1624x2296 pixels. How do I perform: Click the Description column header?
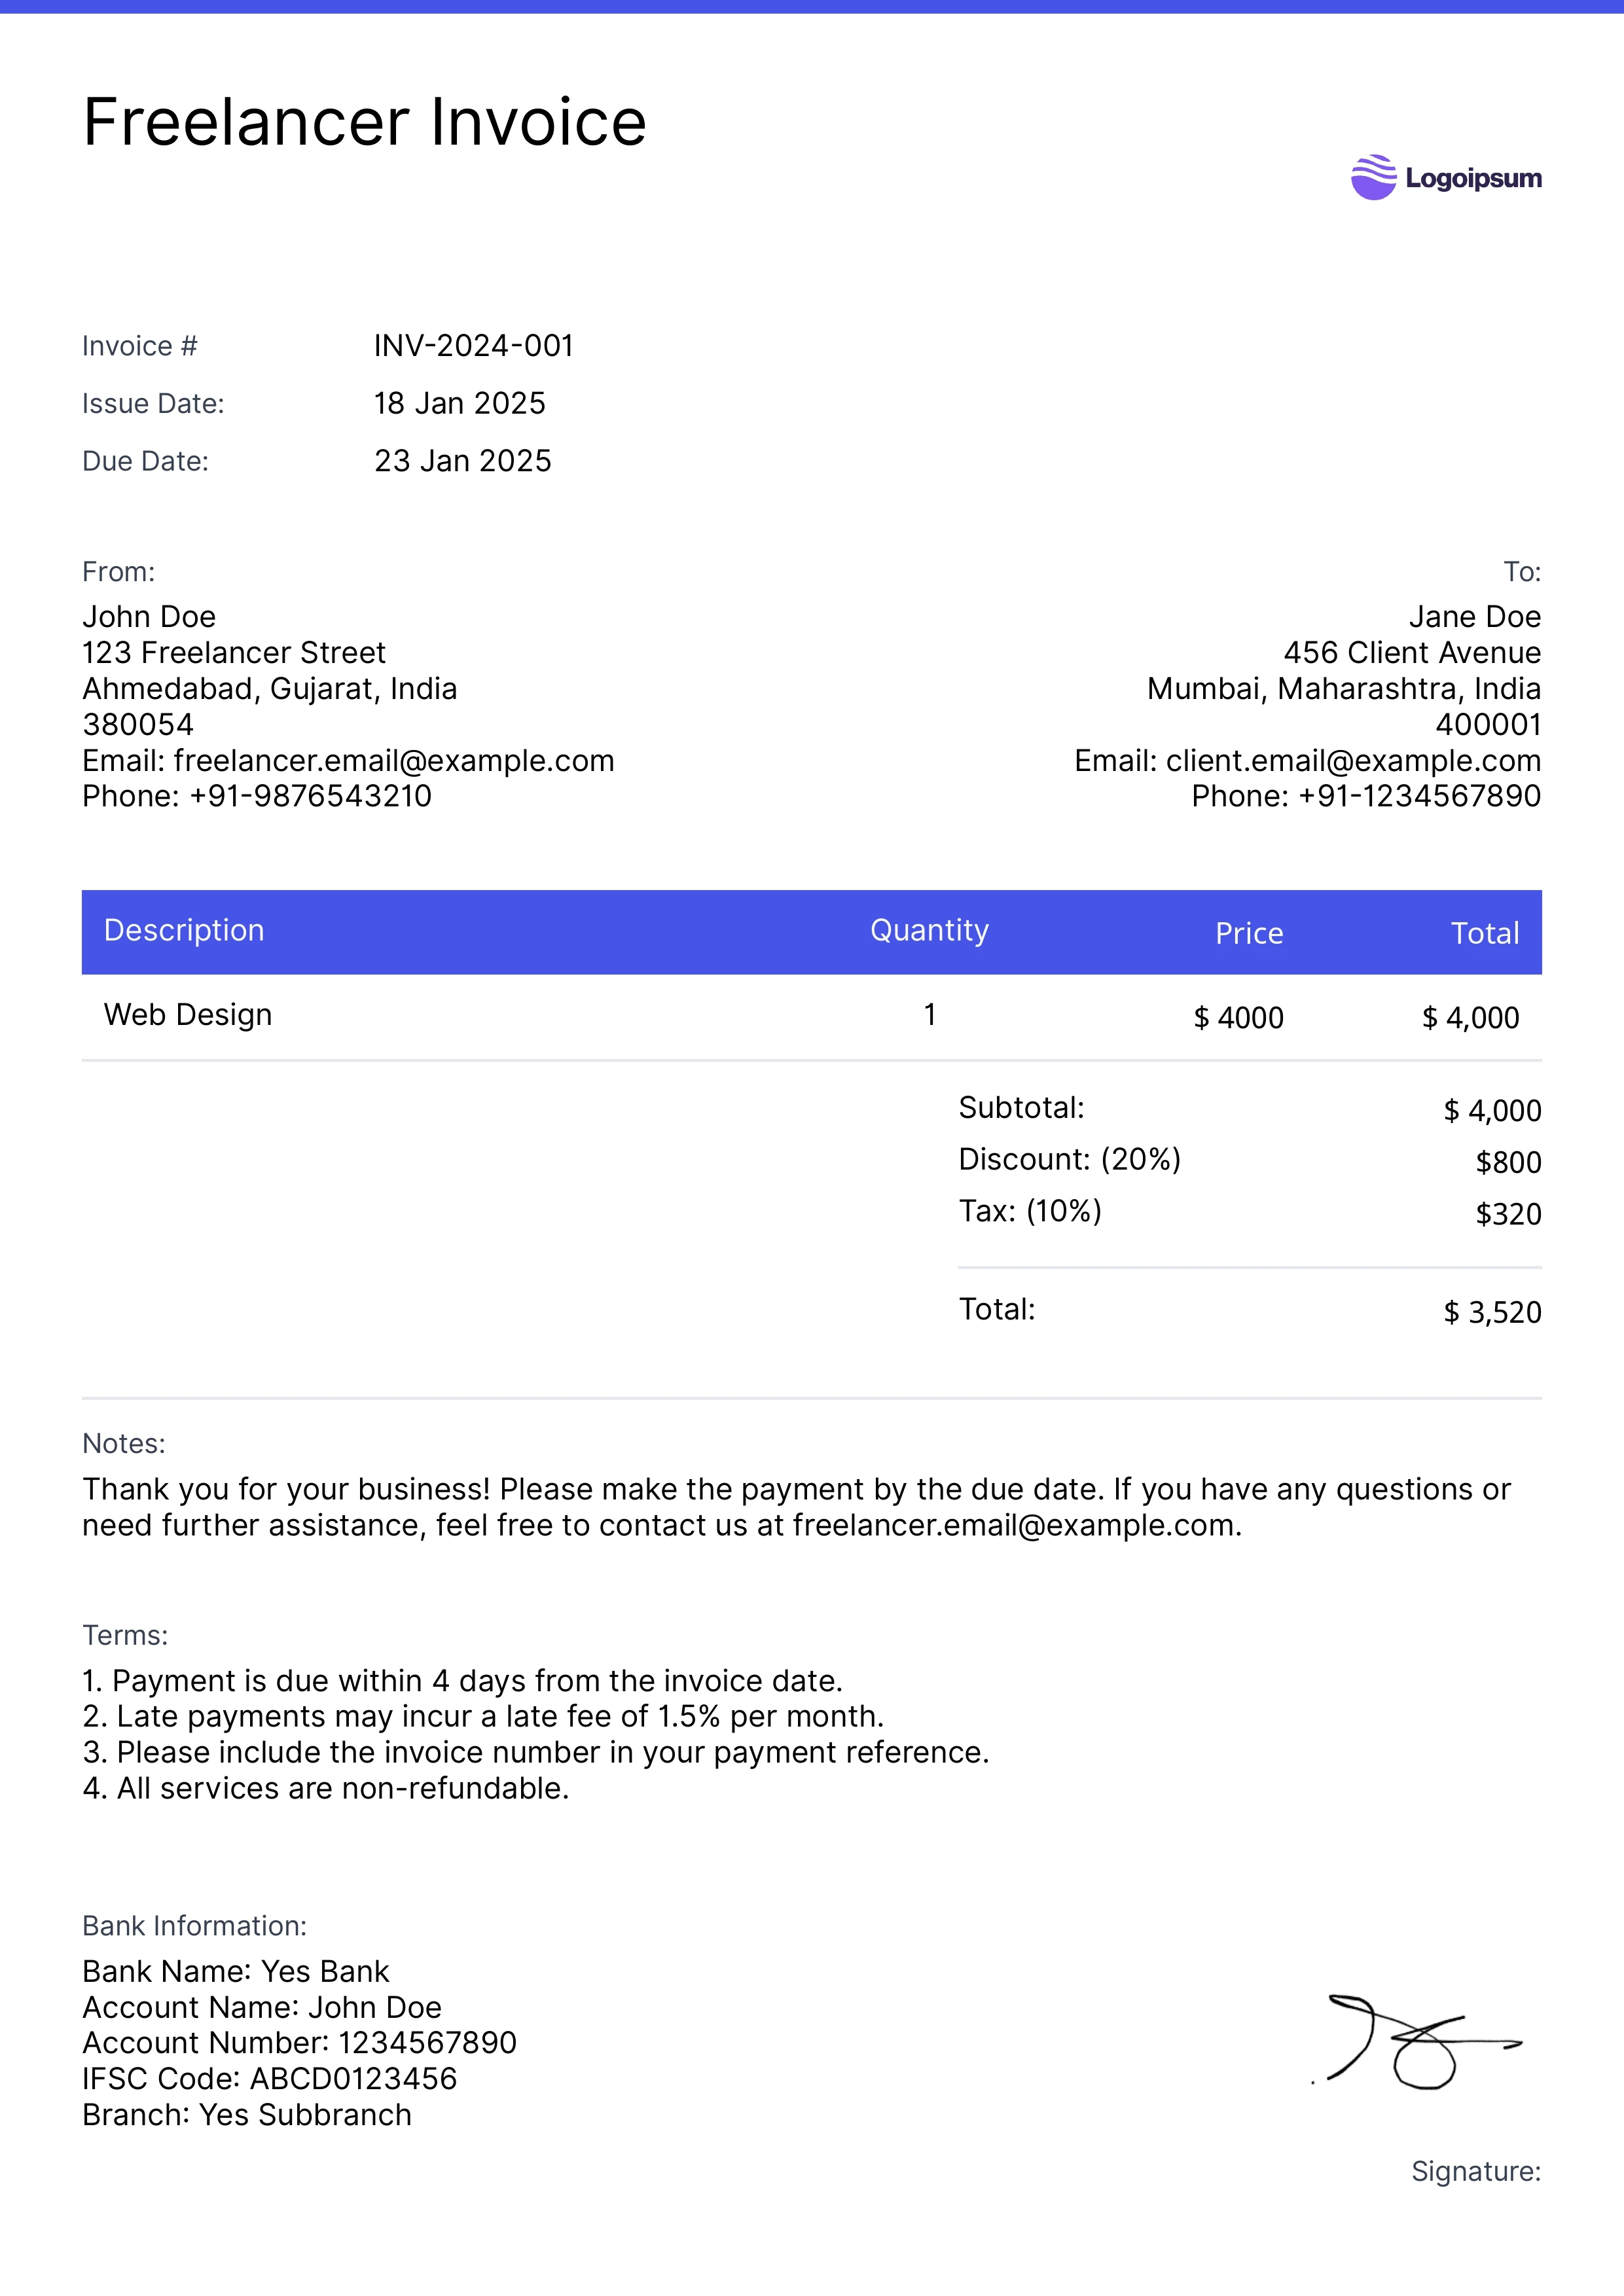tap(184, 931)
